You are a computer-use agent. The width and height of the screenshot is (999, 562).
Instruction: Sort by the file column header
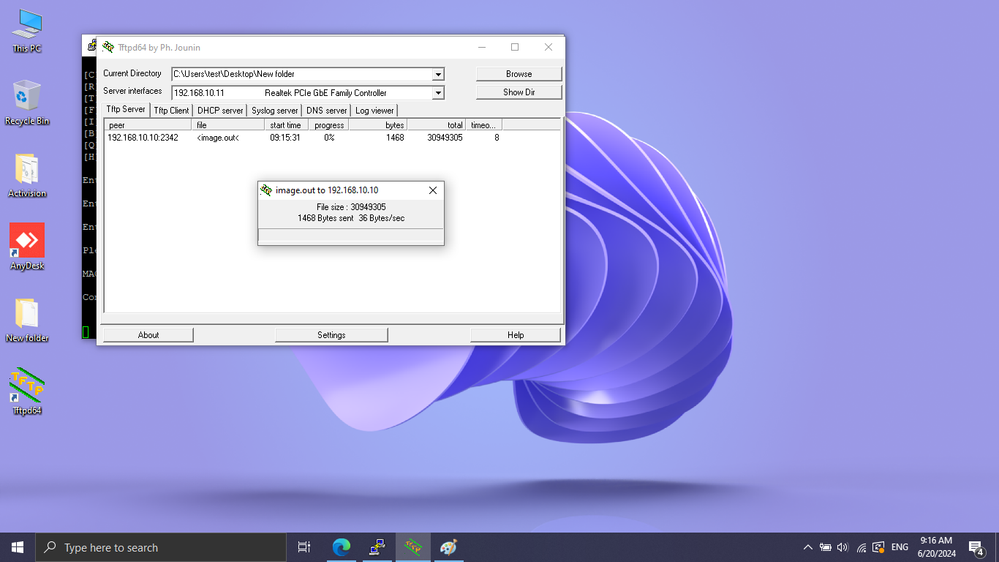228,126
